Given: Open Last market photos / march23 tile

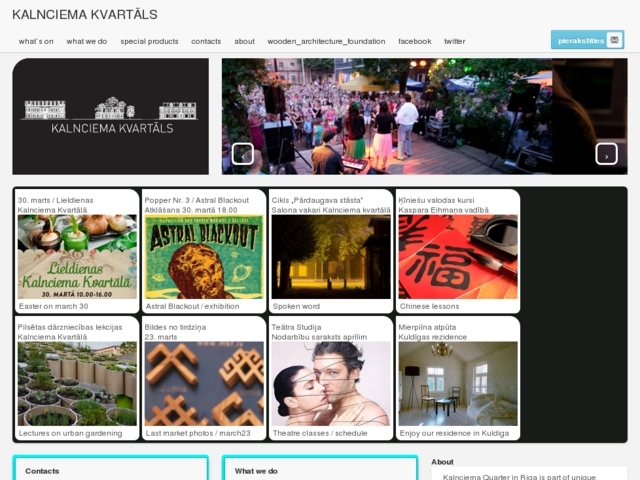Looking at the screenshot, I should [x=204, y=383].
